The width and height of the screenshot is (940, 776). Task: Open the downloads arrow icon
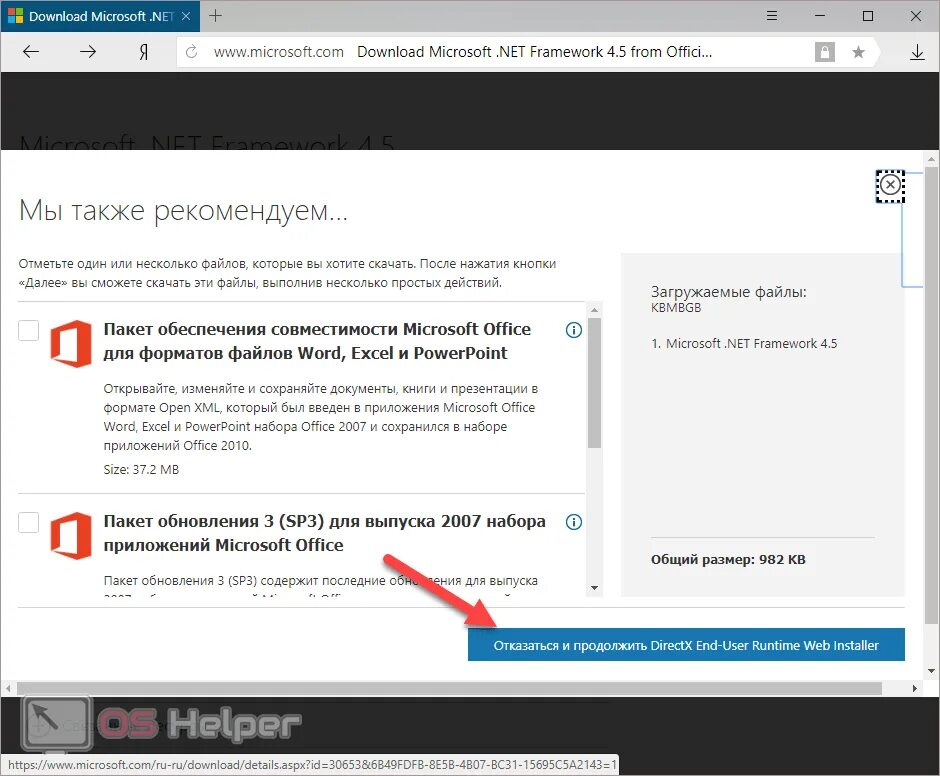pyautogui.click(x=917, y=52)
